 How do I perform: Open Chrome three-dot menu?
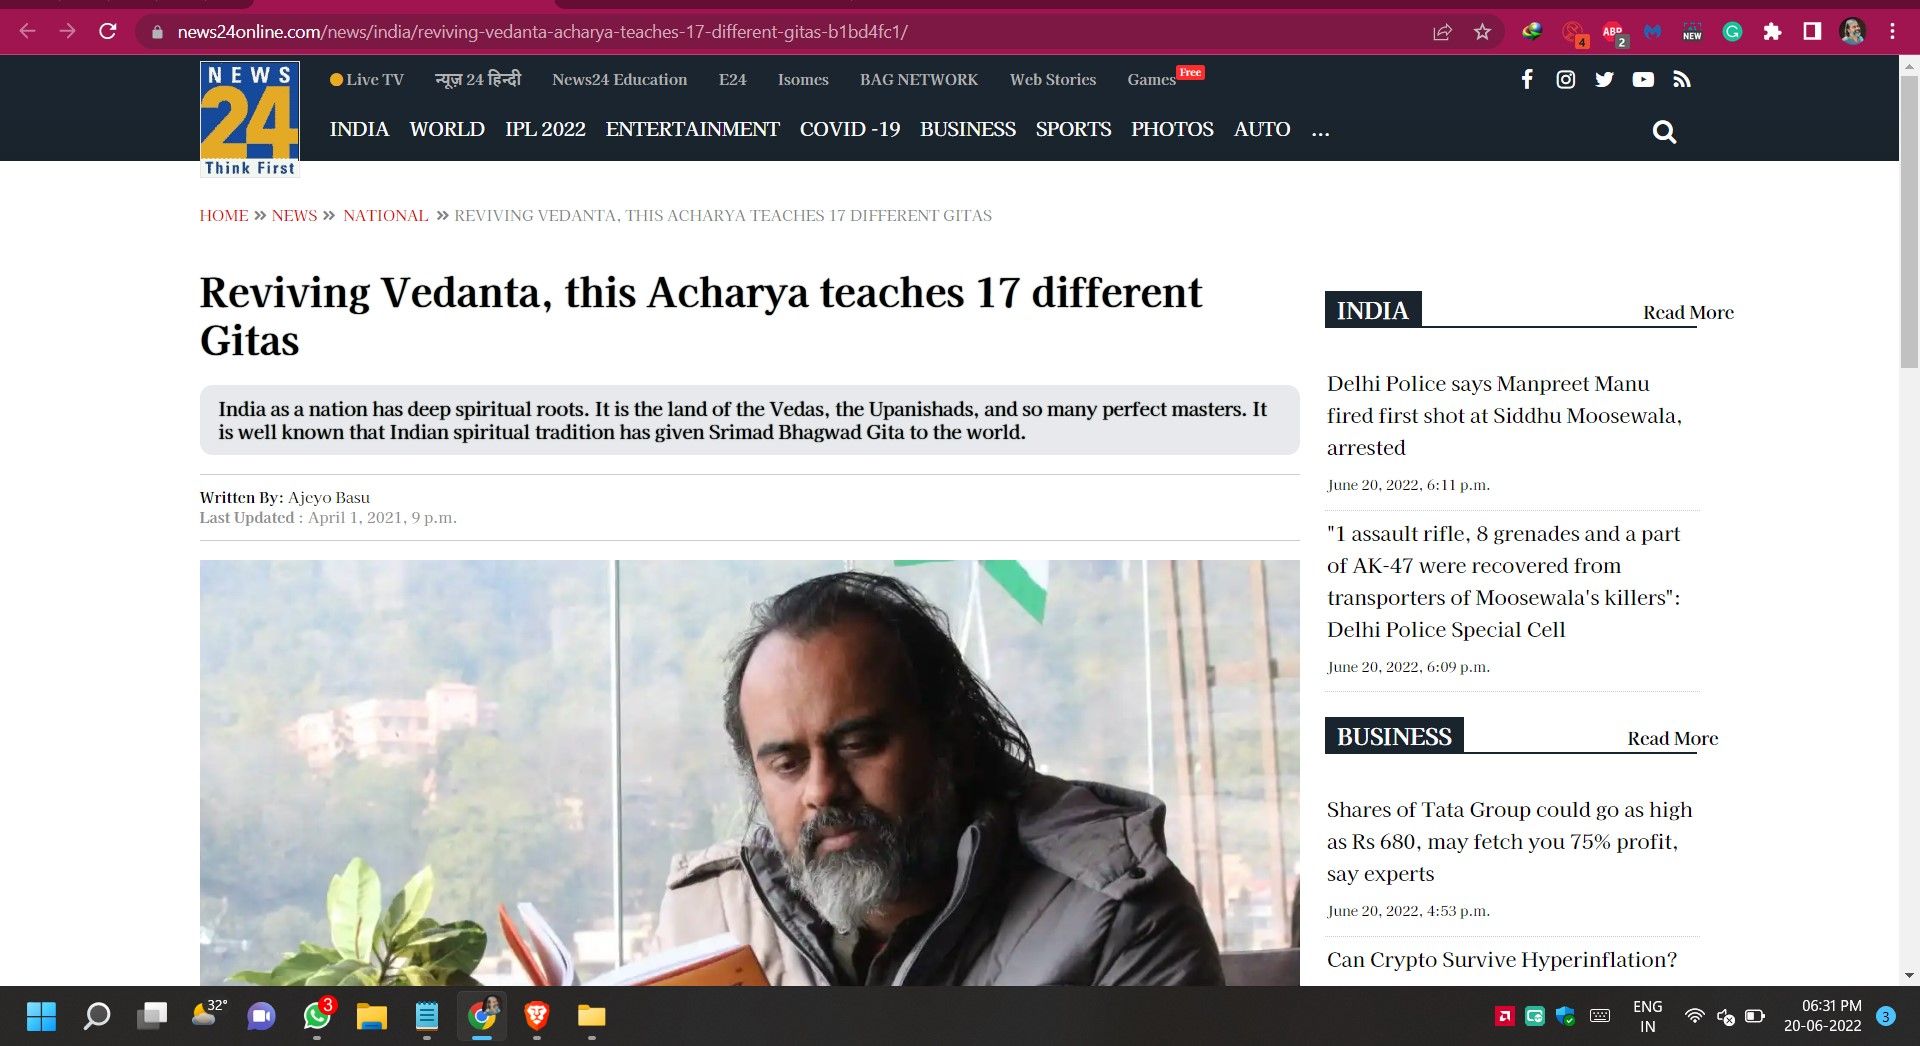click(1892, 32)
